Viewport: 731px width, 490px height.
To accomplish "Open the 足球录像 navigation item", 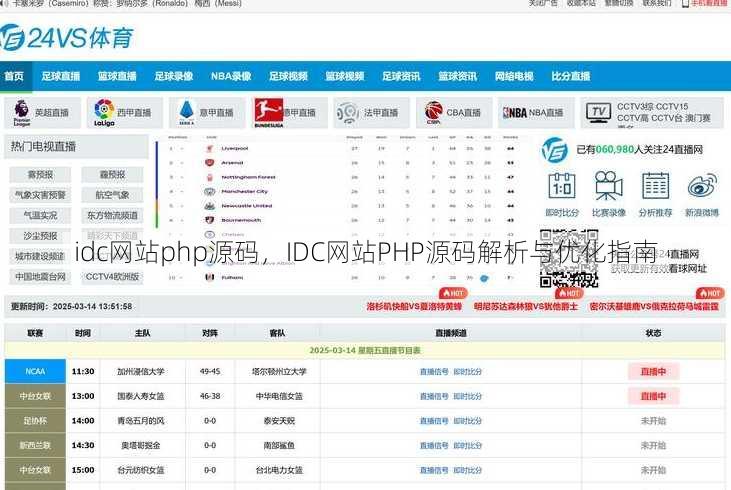I will pyautogui.click(x=174, y=76).
